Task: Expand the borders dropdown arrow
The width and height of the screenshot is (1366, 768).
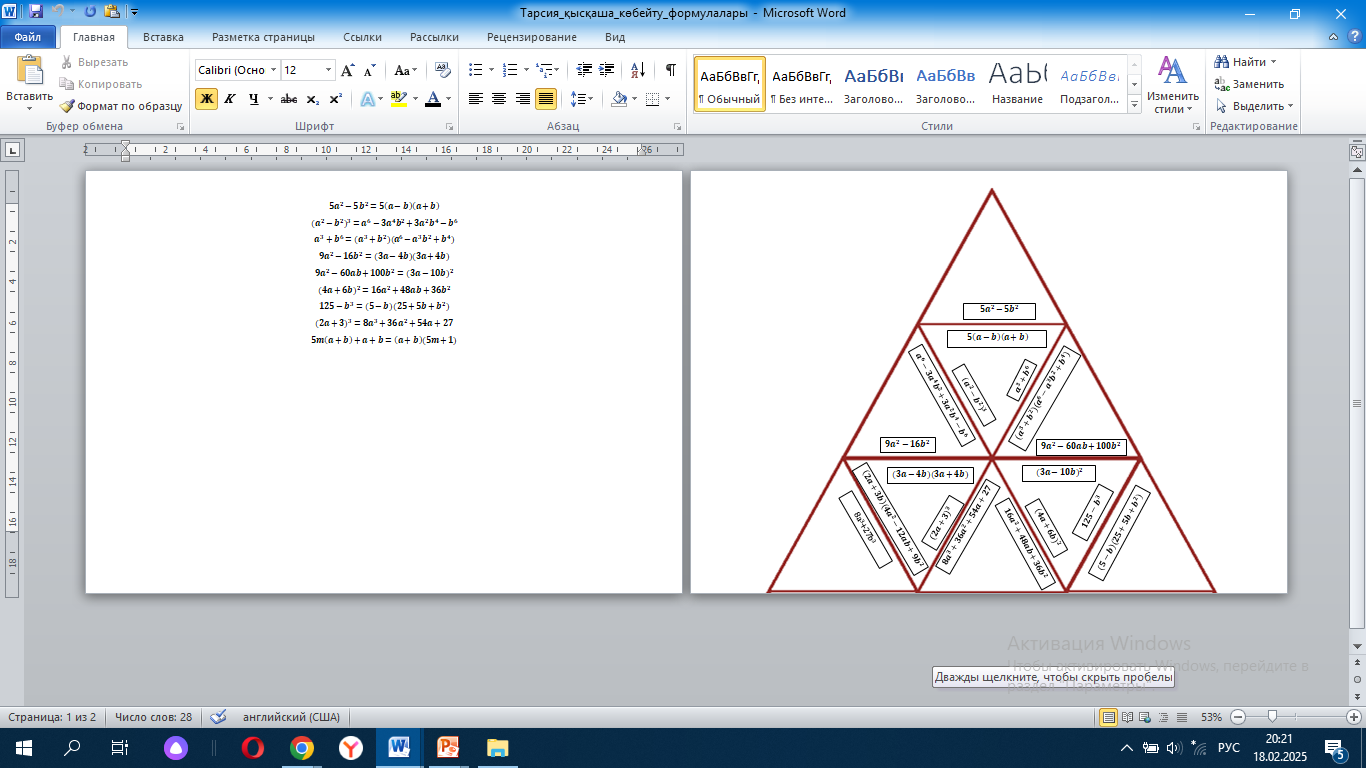Action: pos(669,99)
